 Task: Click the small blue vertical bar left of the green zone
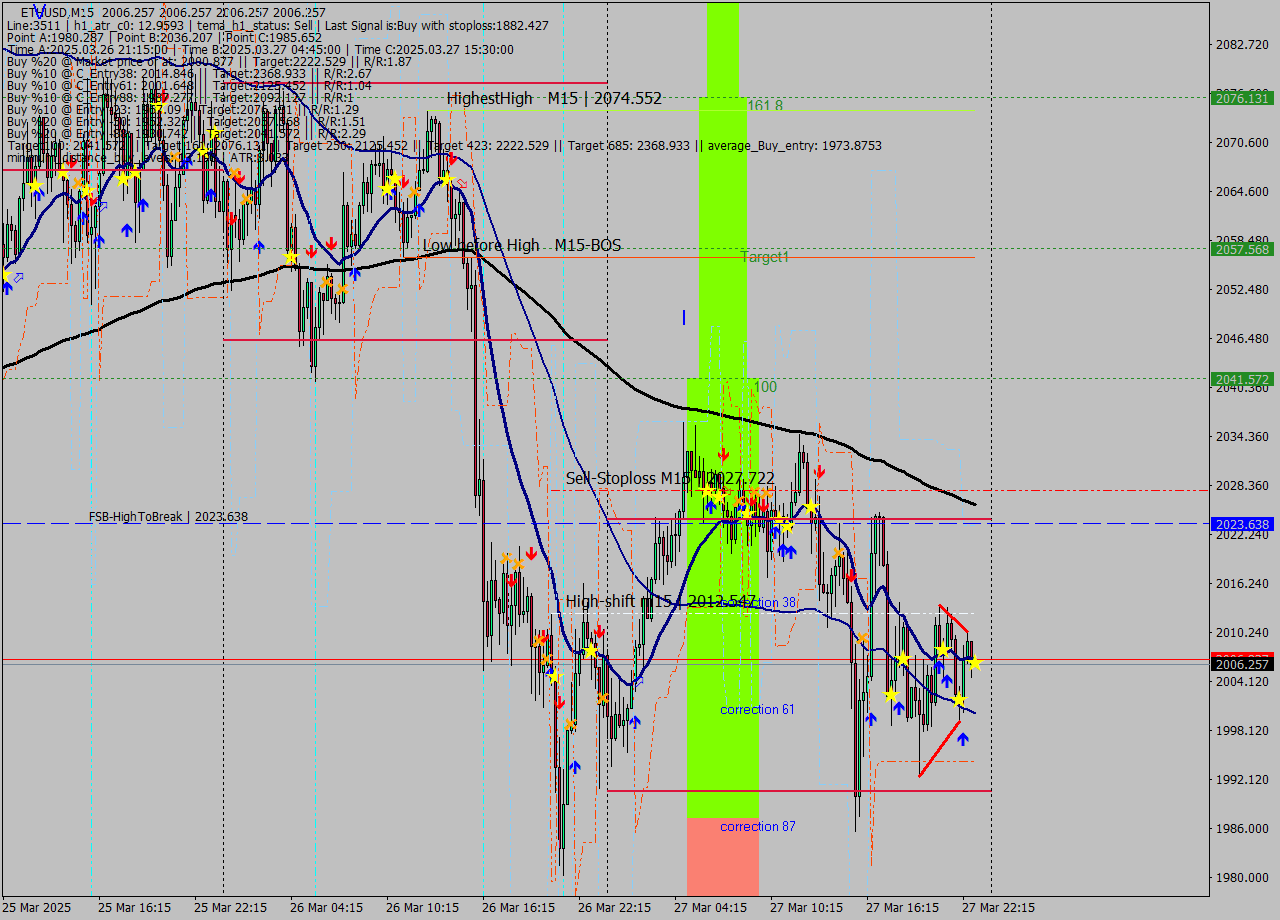pyautogui.click(x=684, y=317)
